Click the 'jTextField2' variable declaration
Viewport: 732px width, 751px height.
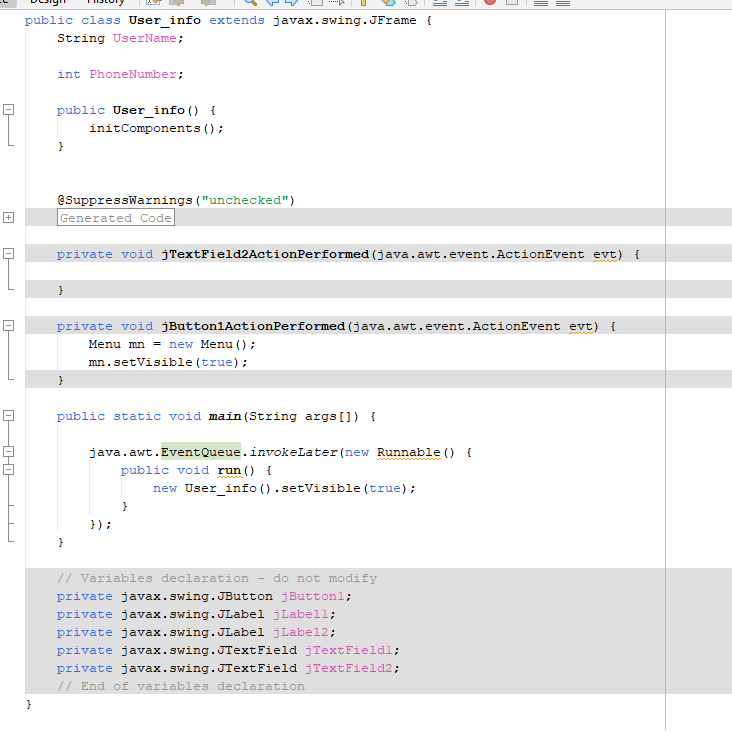348,669
